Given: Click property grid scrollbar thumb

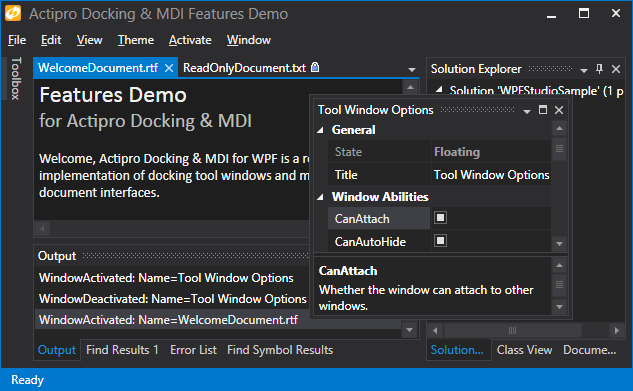Looking at the screenshot, I should tap(559, 148).
